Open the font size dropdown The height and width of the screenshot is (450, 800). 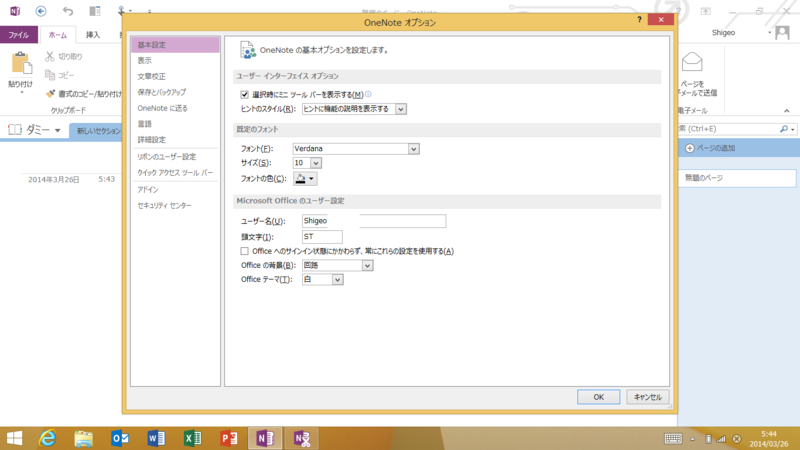(316, 163)
